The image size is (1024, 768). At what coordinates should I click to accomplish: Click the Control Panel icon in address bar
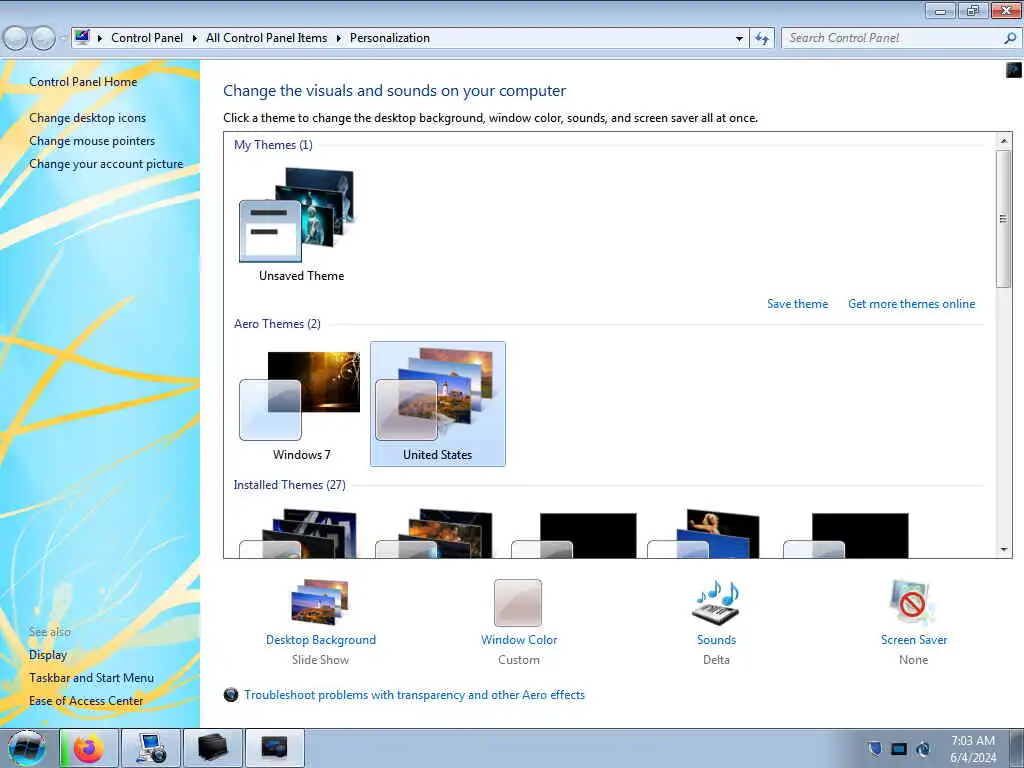click(82, 37)
